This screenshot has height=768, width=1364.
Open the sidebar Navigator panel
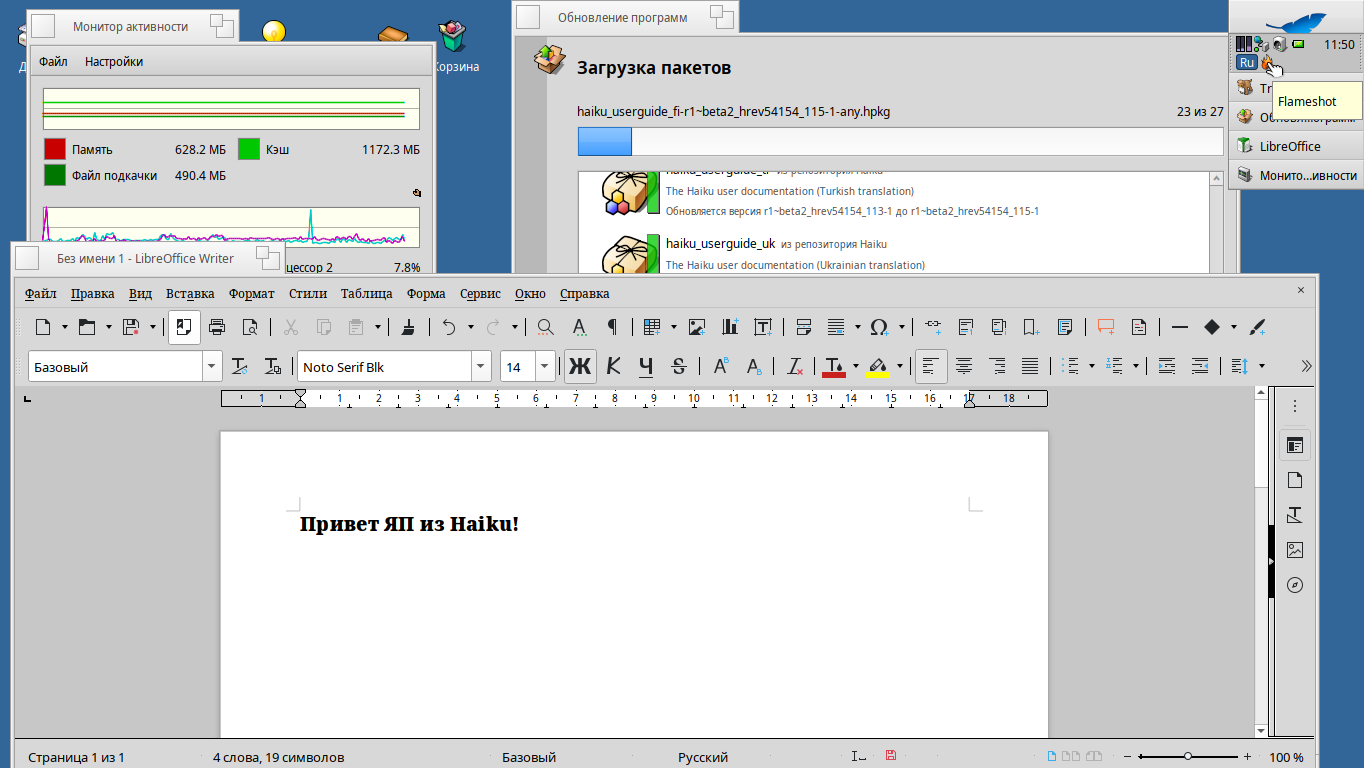[x=1295, y=585]
